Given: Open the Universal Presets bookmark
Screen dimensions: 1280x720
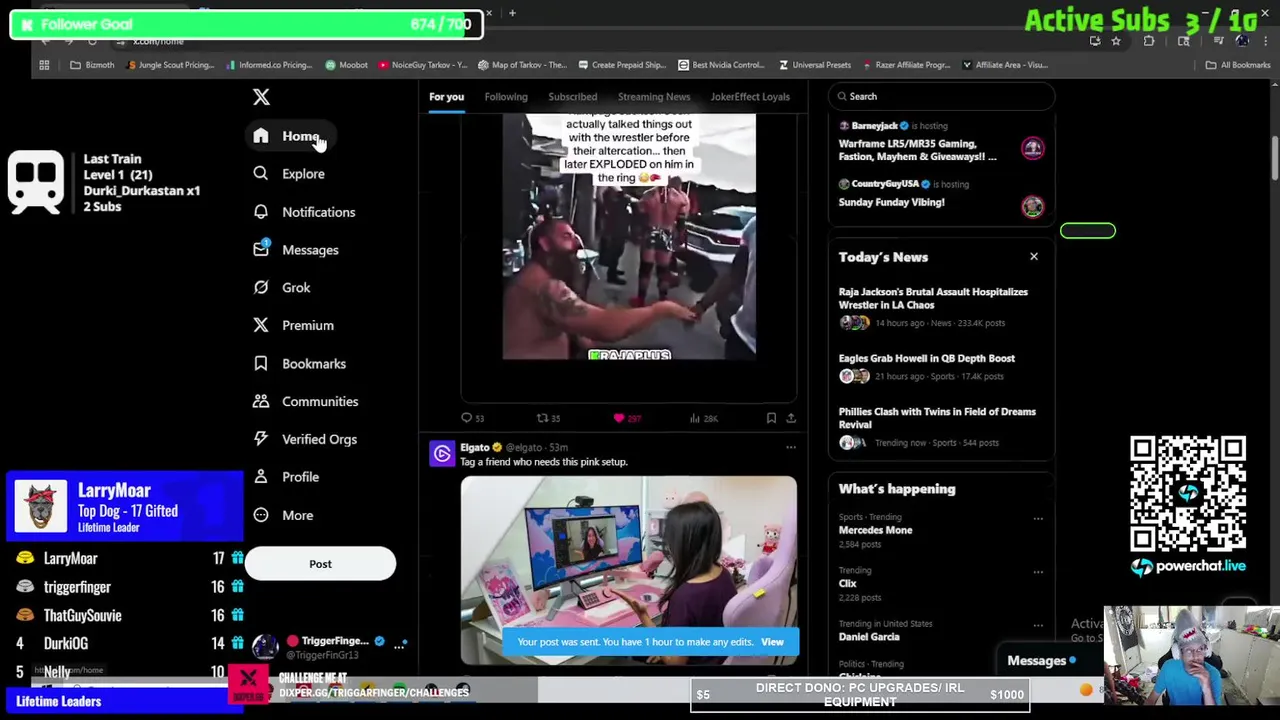Looking at the screenshot, I should [814, 65].
